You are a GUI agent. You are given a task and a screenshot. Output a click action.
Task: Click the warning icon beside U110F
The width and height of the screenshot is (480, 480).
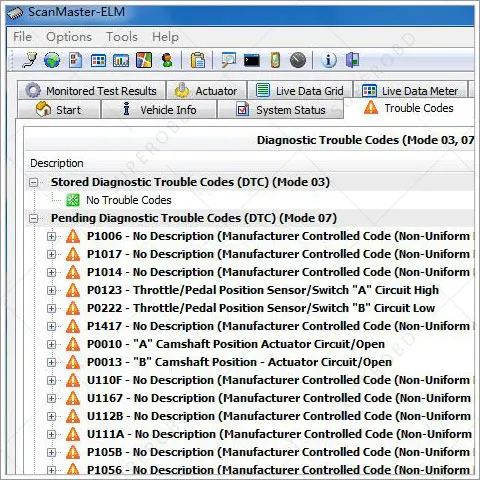73,380
